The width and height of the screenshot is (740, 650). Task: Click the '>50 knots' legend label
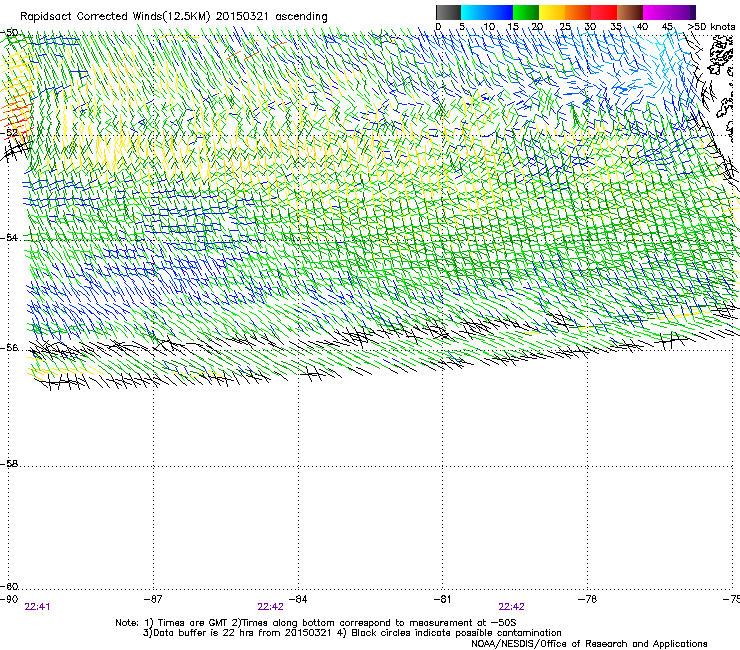[x=711, y=27]
